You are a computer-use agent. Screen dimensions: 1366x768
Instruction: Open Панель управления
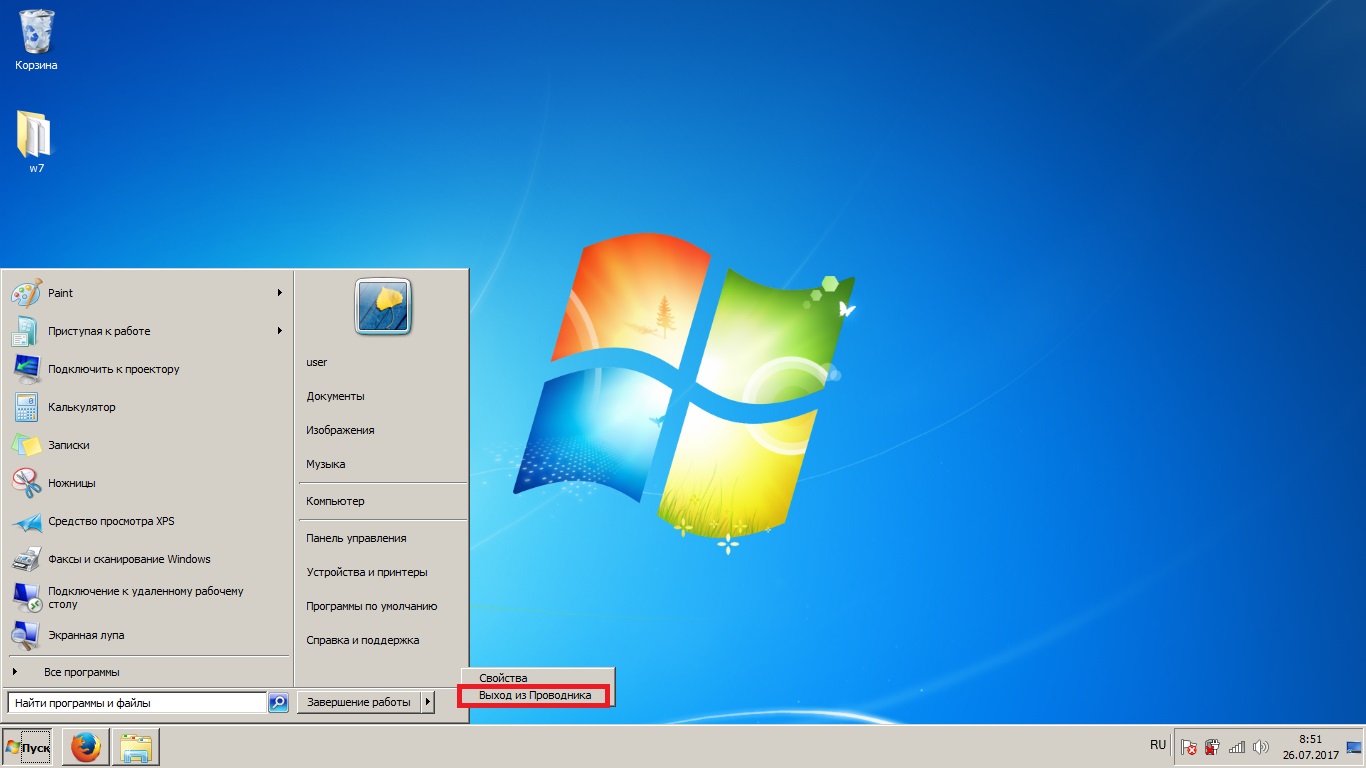[x=356, y=538]
